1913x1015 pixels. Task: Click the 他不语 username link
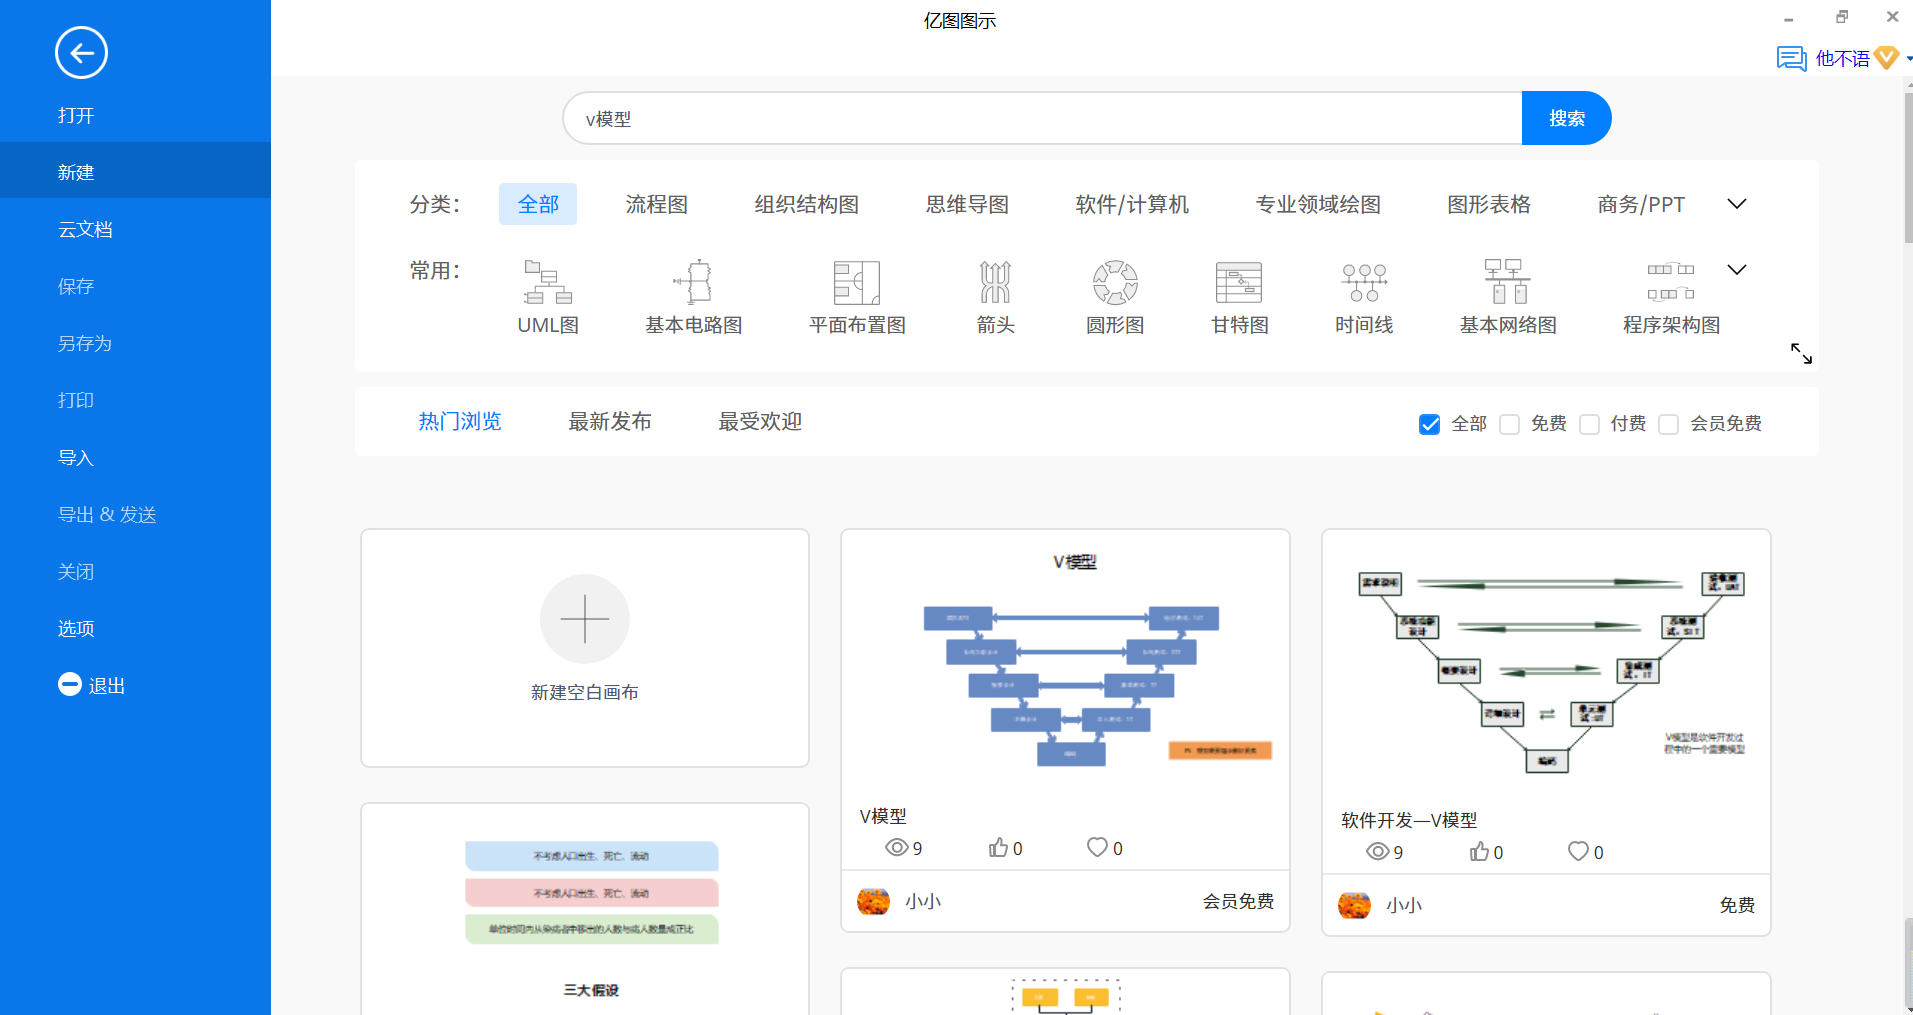point(1842,59)
